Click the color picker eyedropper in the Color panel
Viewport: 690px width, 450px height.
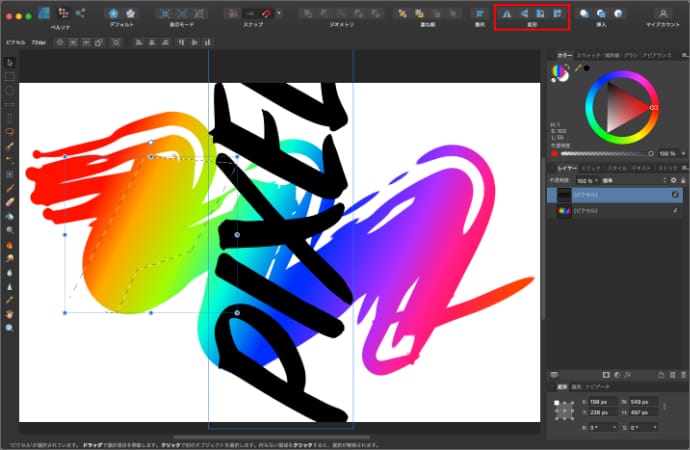coord(577,69)
